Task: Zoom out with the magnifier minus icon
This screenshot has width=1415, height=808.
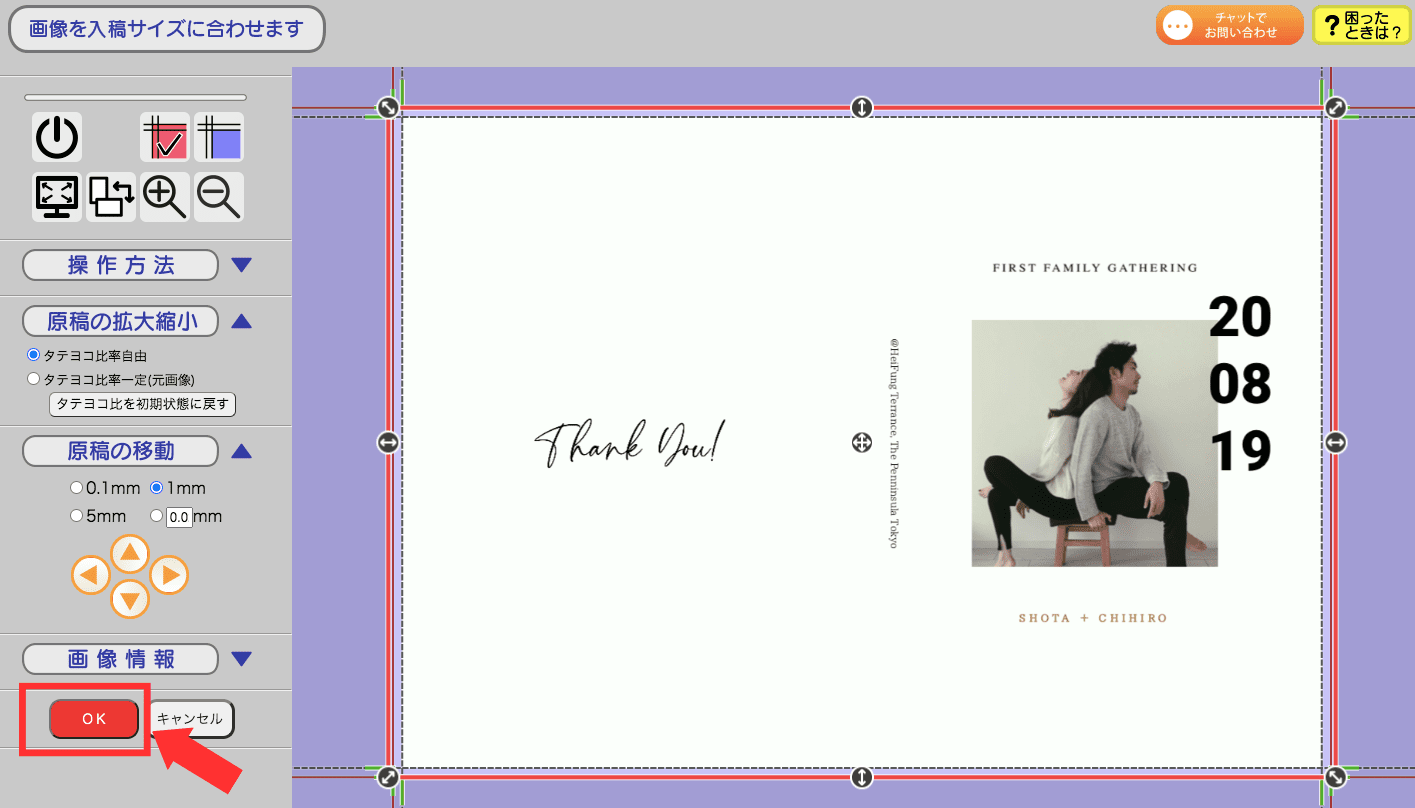Action: (219, 197)
